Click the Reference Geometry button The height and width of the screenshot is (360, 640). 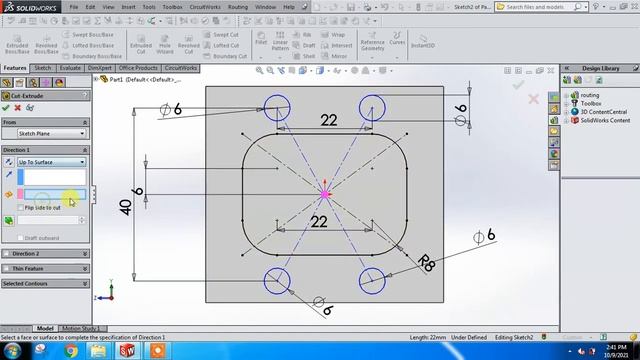pos(372,41)
